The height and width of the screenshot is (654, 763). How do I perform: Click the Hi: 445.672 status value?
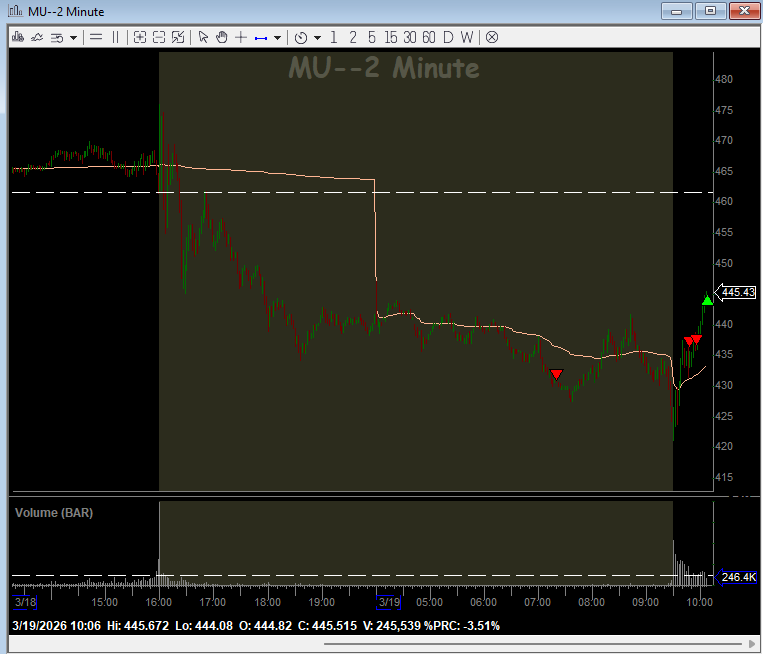click(138, 626)
